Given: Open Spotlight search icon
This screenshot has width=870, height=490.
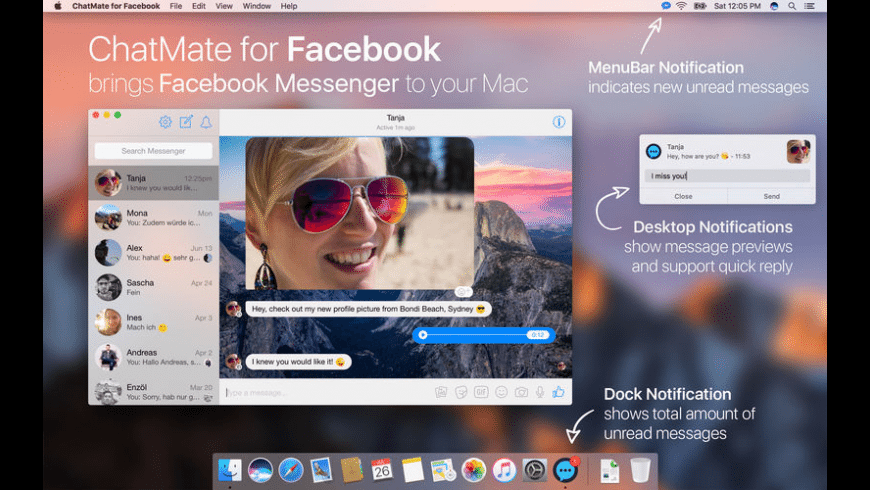Looking at the screenshot, I should (x=792, y=6).
